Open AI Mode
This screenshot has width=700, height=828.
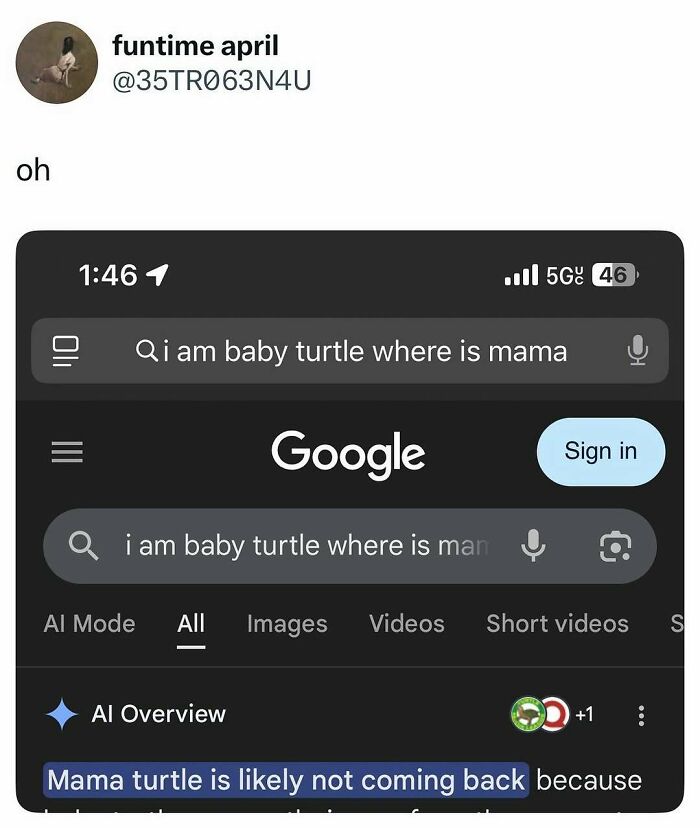(89, 623)
